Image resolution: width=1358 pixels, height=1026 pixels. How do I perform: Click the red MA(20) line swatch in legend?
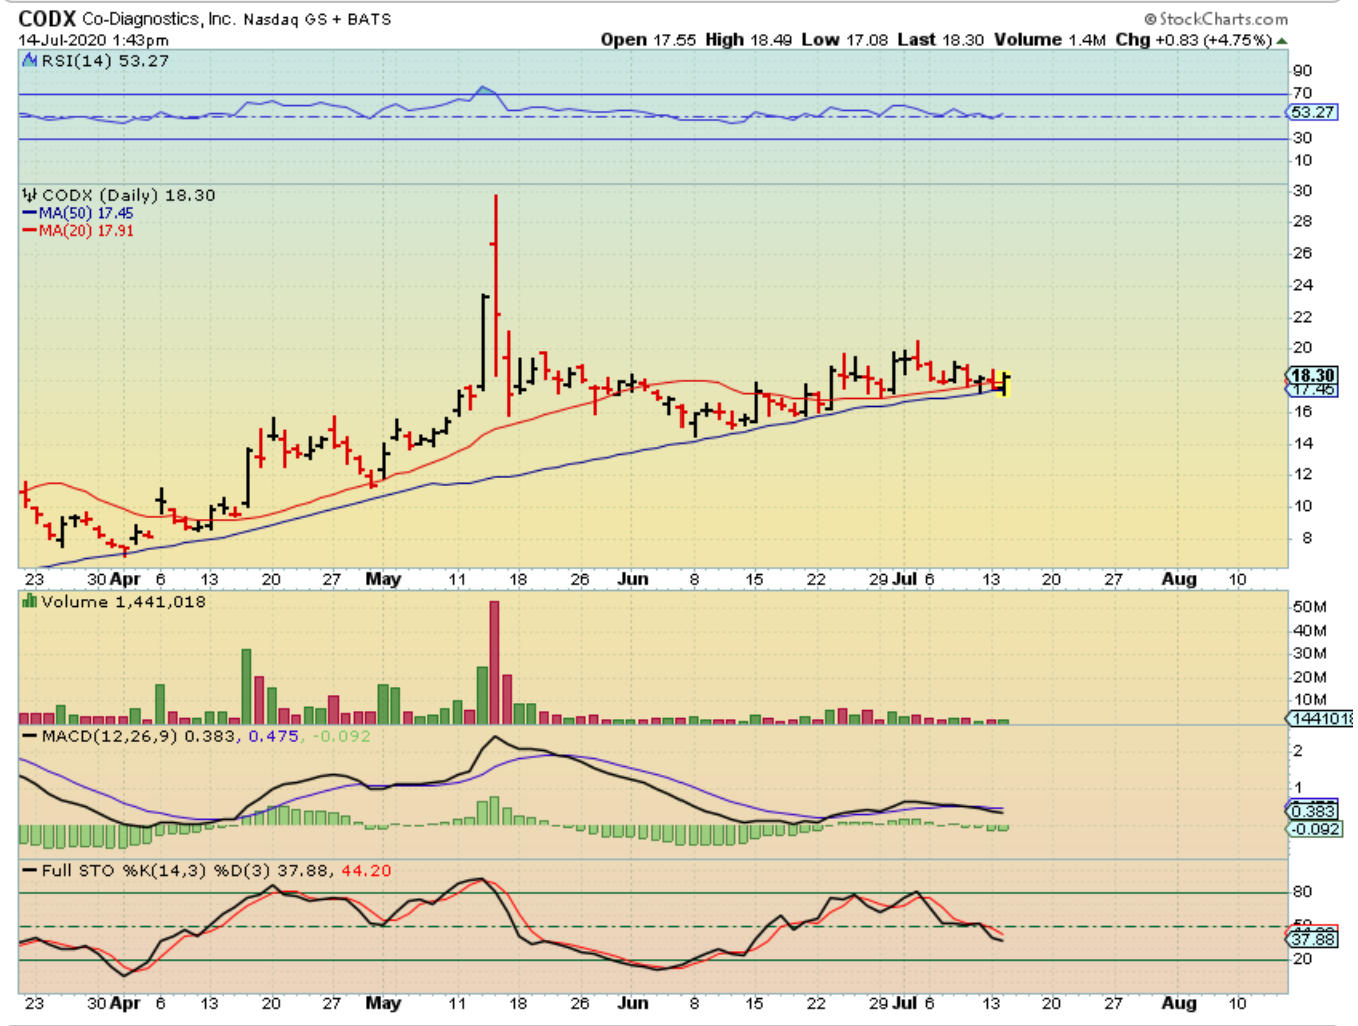pos(30,231)
